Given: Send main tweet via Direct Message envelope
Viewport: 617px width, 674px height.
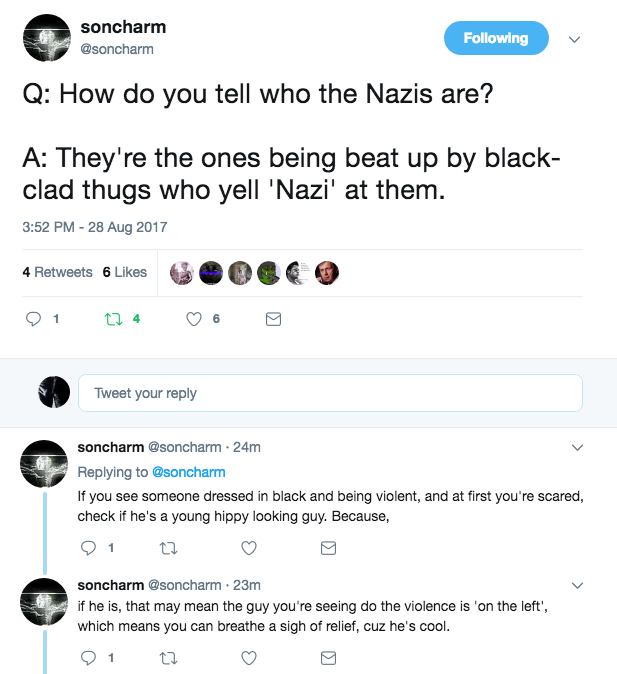Looking at the screenshot, I should click(272, 319).
